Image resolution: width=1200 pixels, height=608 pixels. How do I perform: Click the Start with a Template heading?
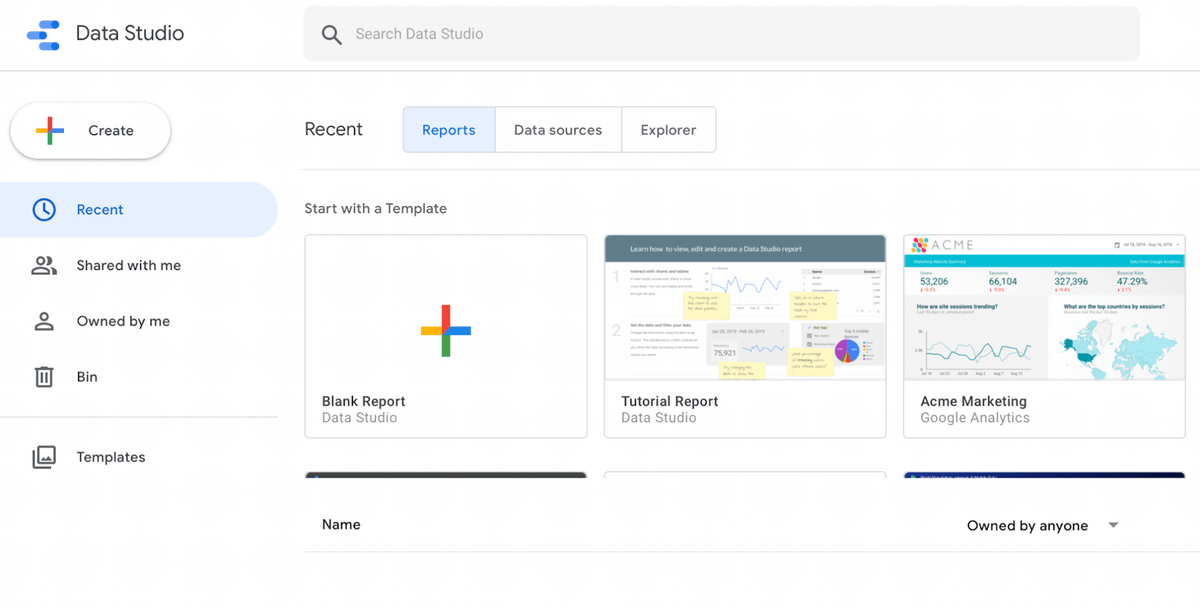click(x=376, y=209)
